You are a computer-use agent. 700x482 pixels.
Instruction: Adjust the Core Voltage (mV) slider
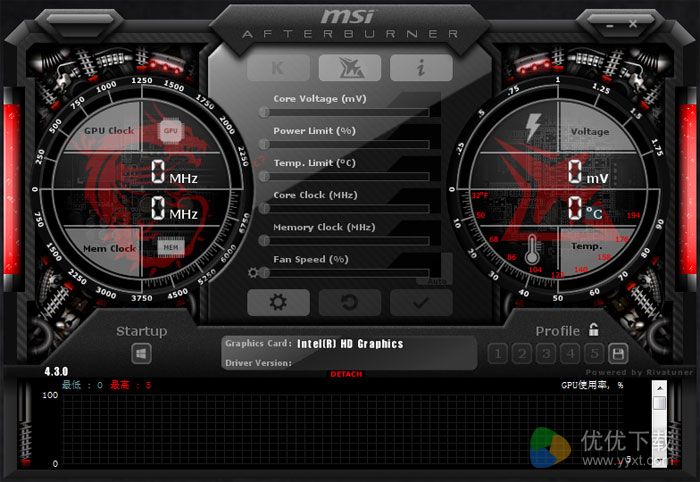(344, 112)
